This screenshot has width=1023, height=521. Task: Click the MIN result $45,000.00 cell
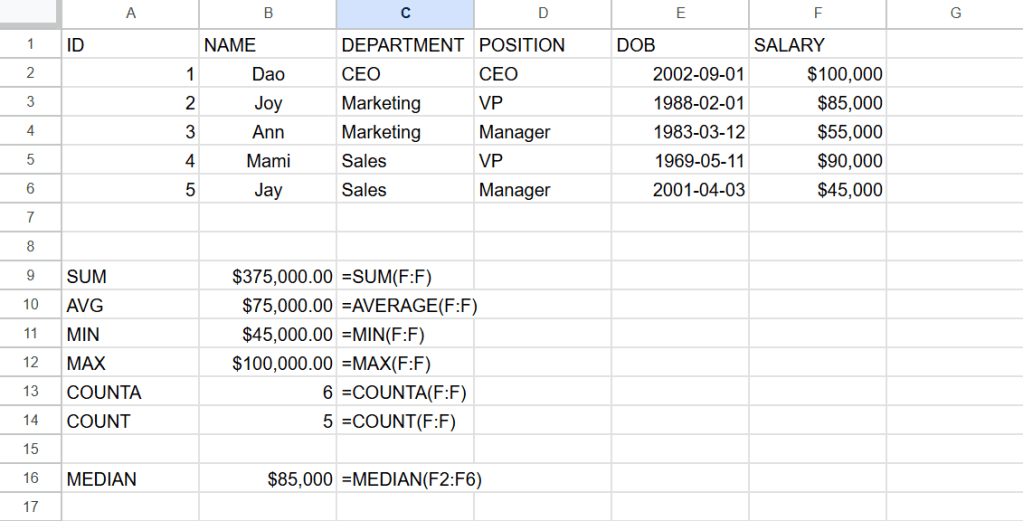tap(268, 335)
